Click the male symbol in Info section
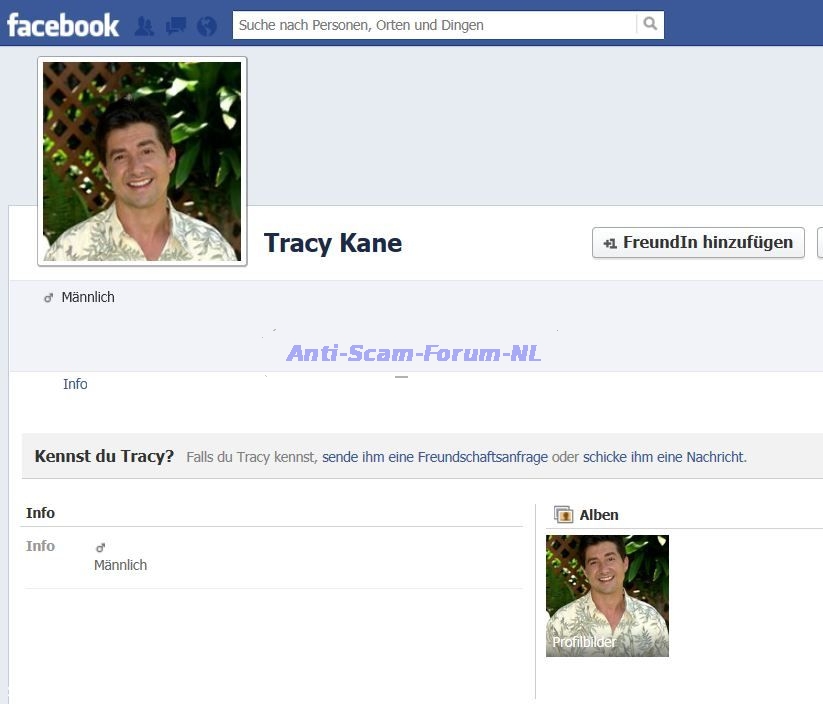The width and height of the screenshot is (823, 704). pos(100,547)
